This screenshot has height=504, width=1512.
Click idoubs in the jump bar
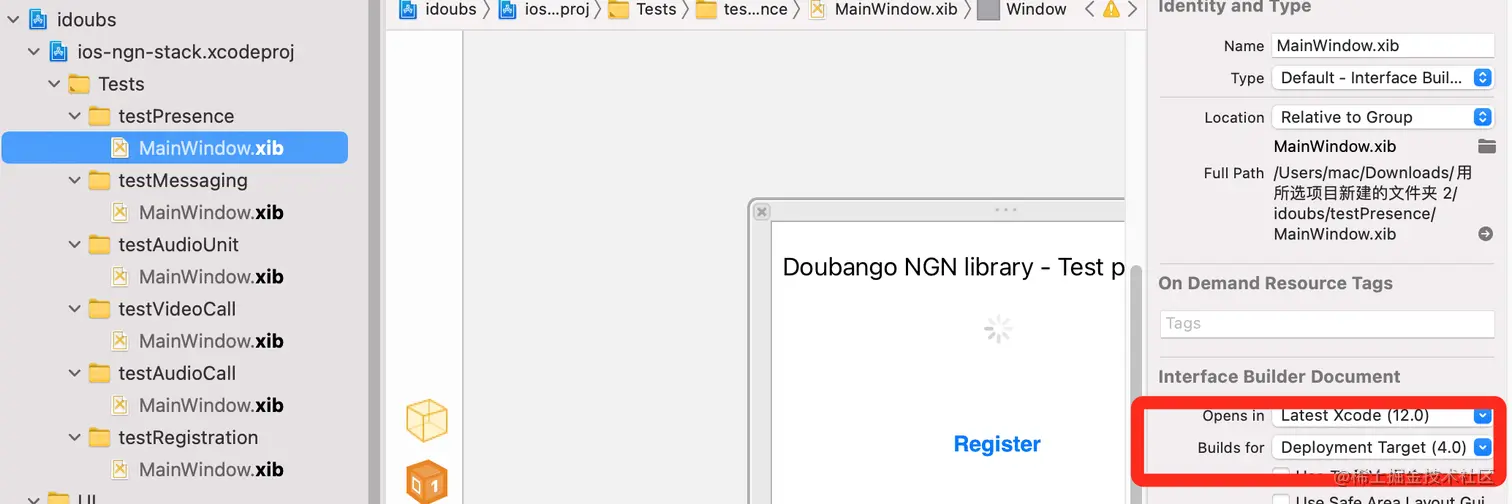point(438,9)
